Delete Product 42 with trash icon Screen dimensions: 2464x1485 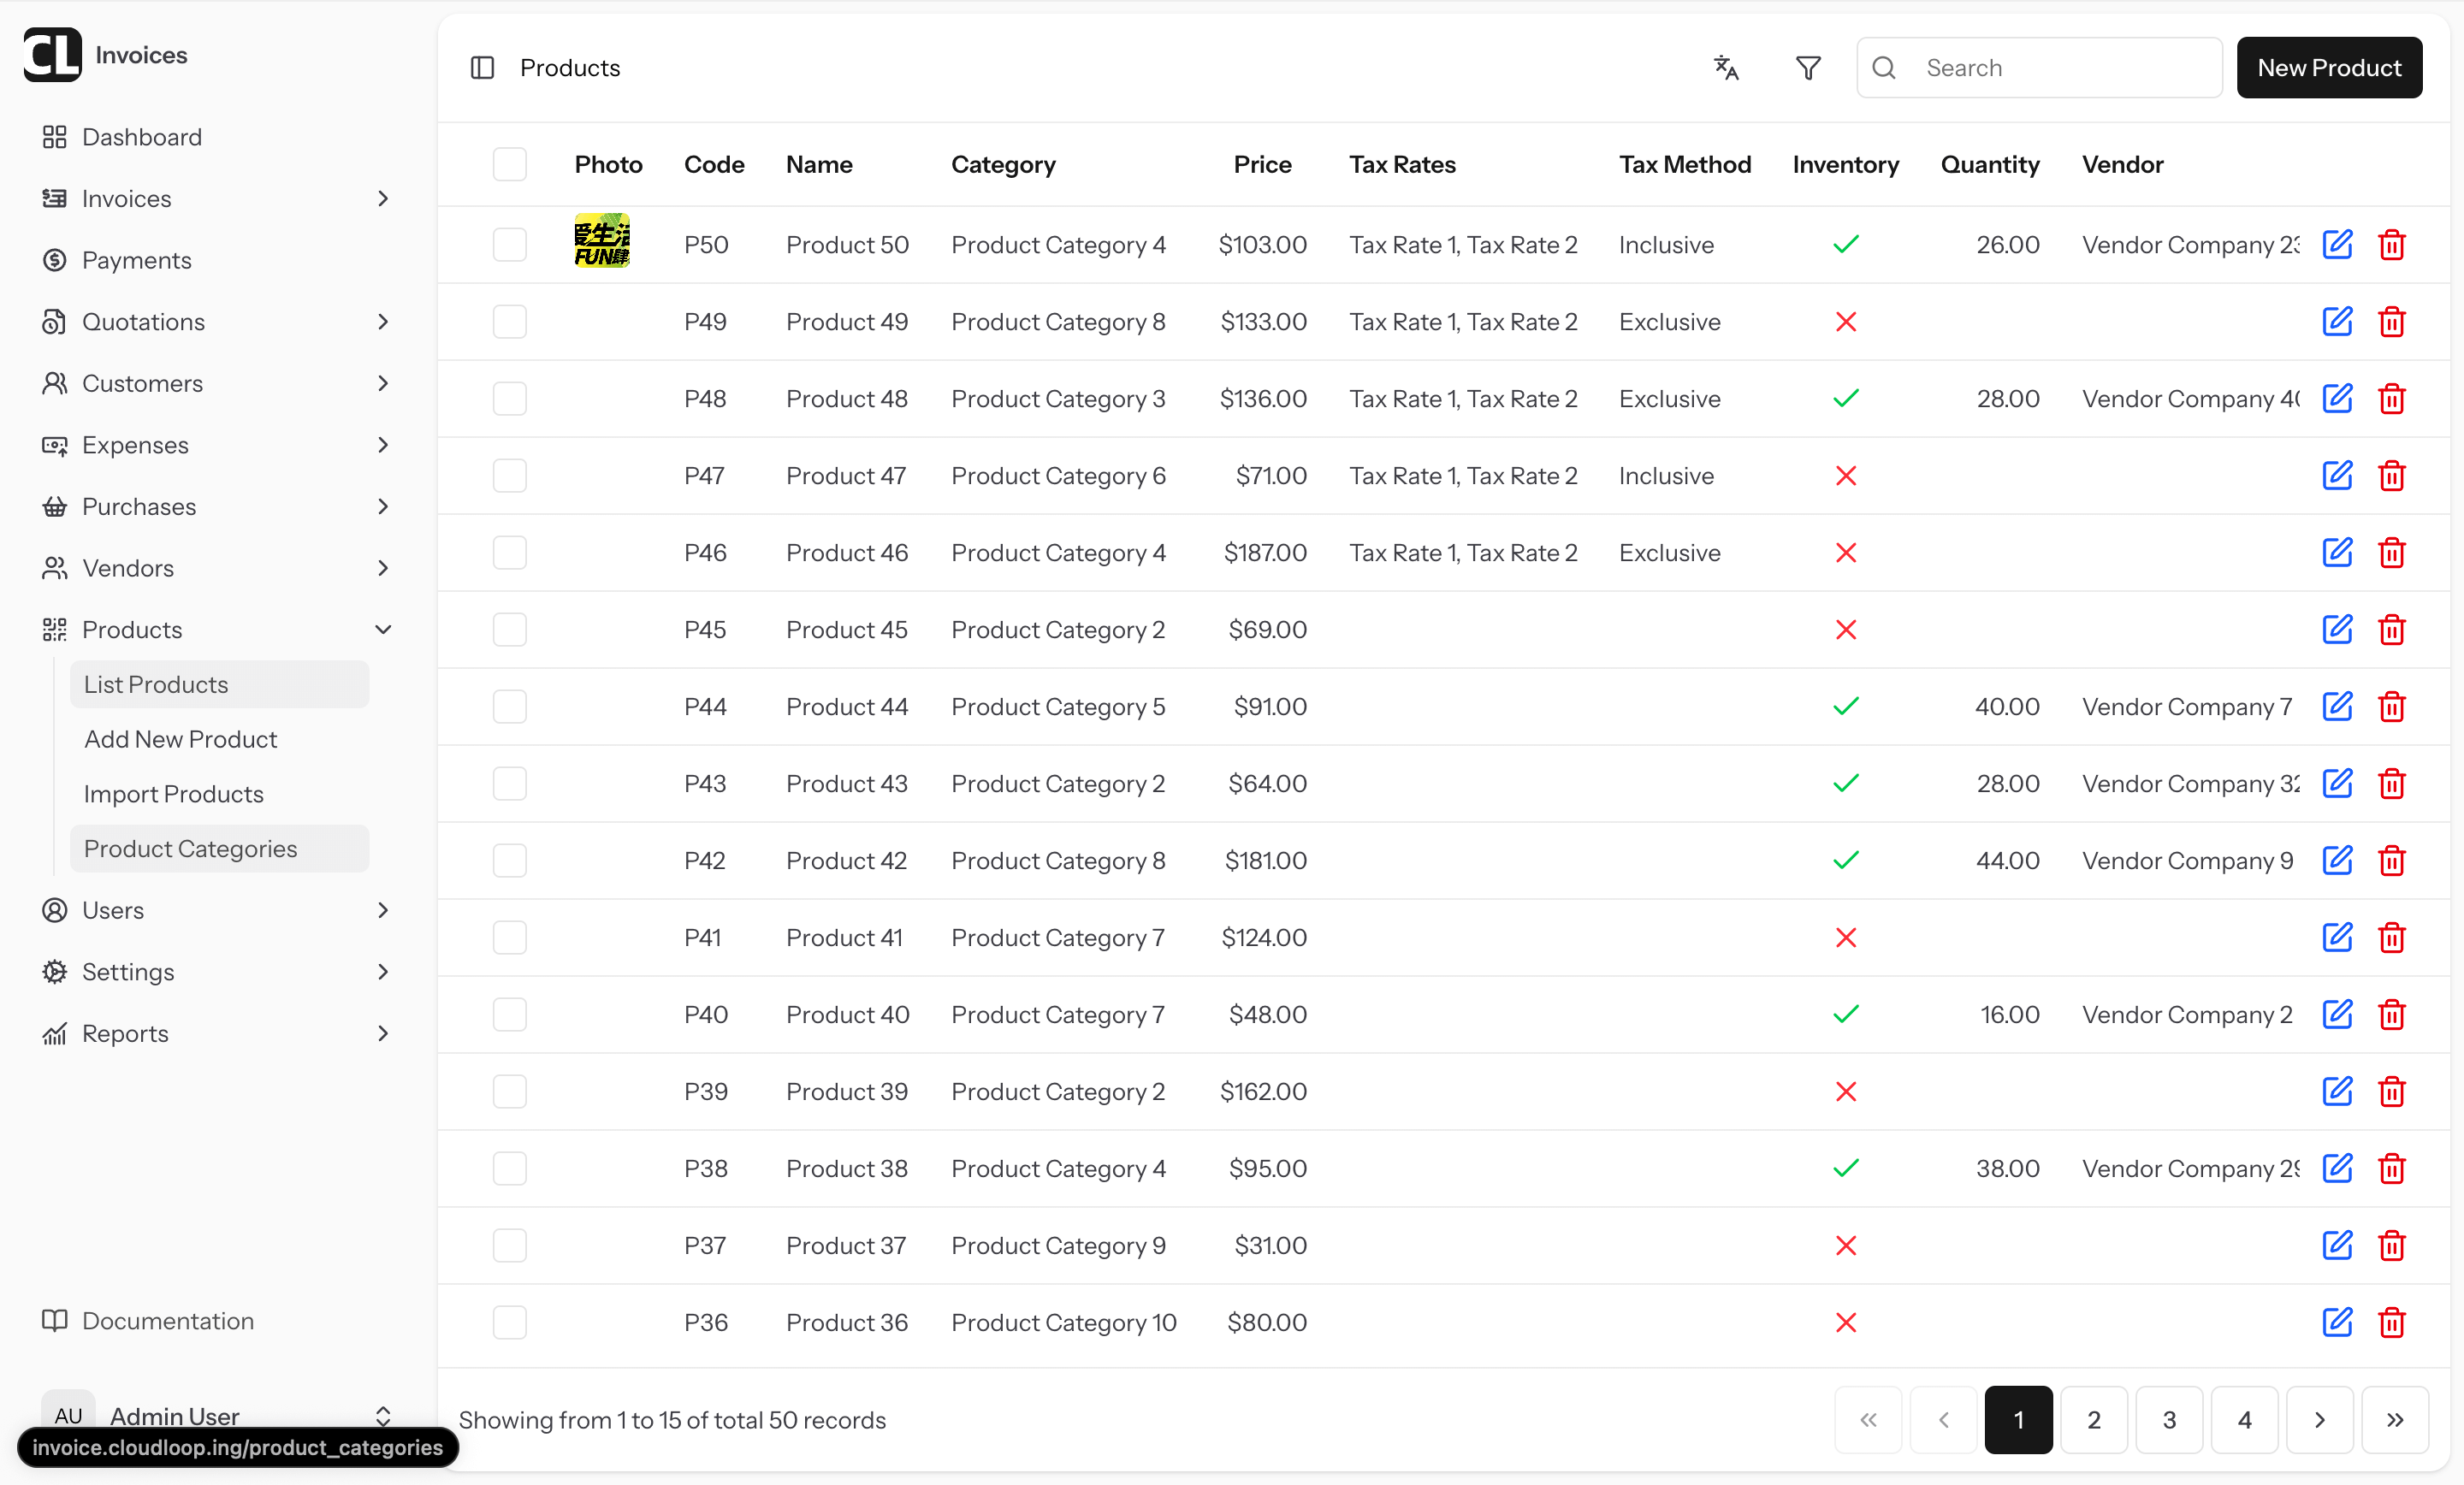pos(2392,861)
